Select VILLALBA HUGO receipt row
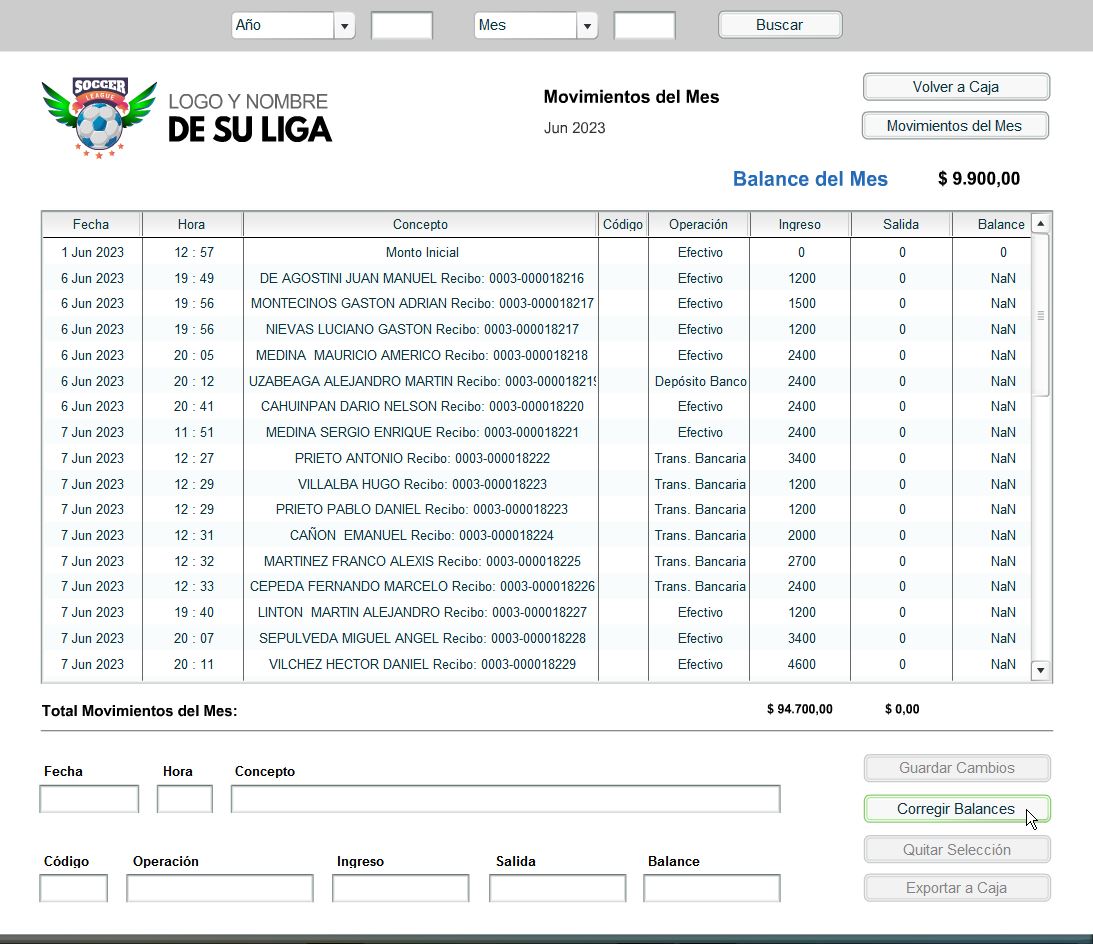 (x=536, y=484)
